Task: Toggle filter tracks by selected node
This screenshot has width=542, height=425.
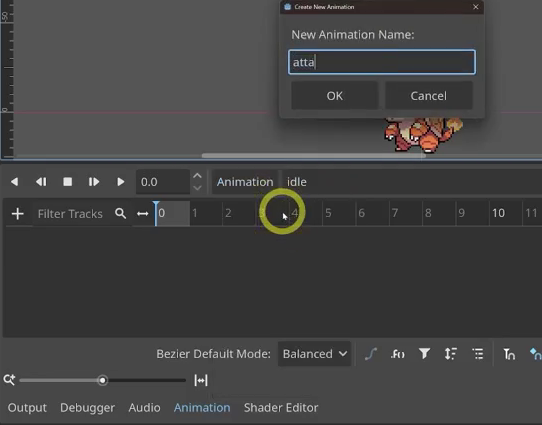Action: tap(424, 353)
